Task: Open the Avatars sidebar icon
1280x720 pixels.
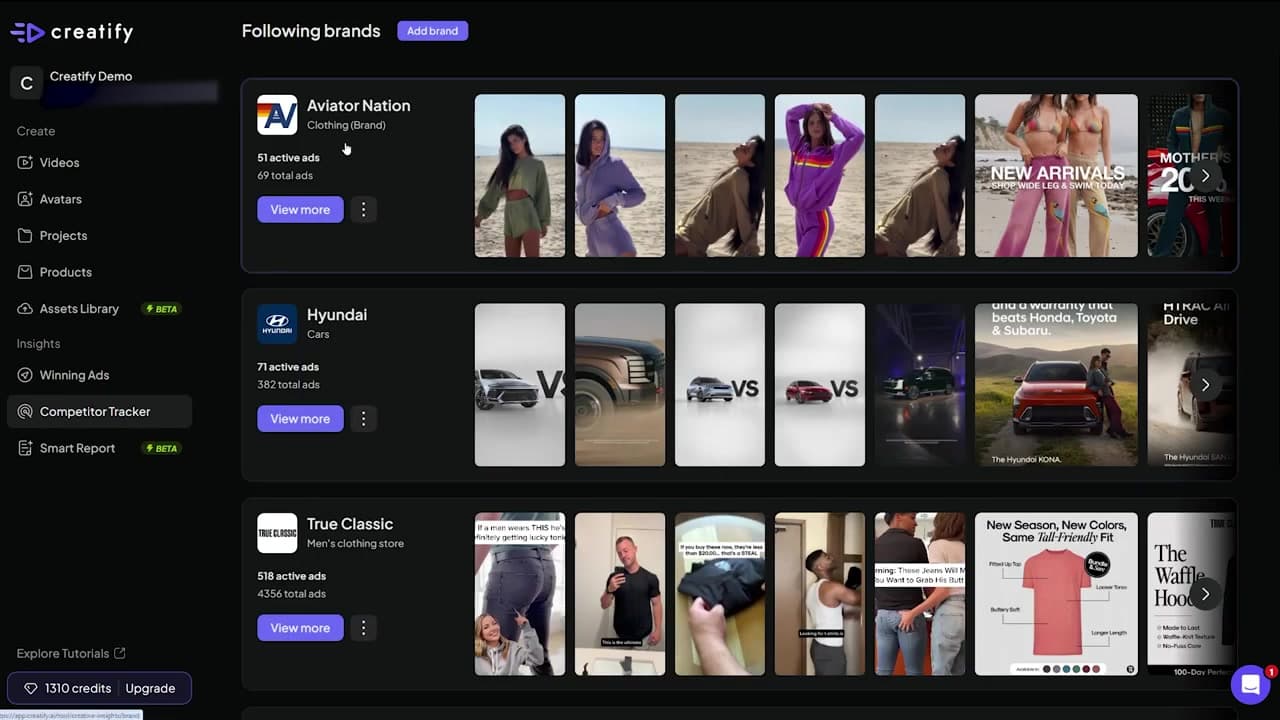Action: [x=25, y=199]
